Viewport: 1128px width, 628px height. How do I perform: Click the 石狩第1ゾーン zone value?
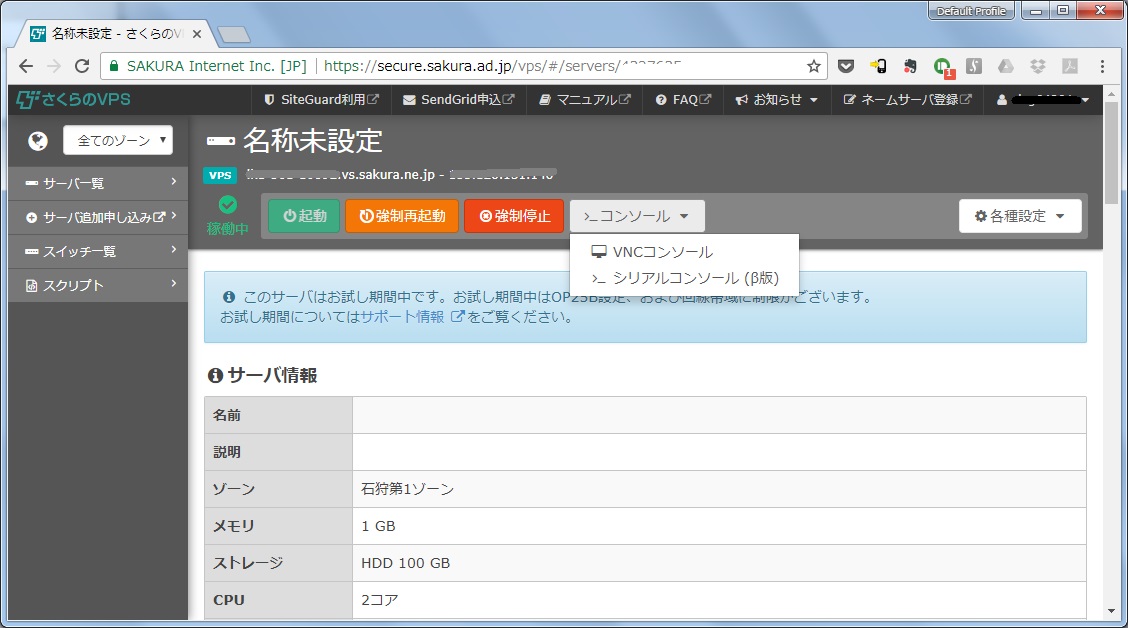point(407,489)
